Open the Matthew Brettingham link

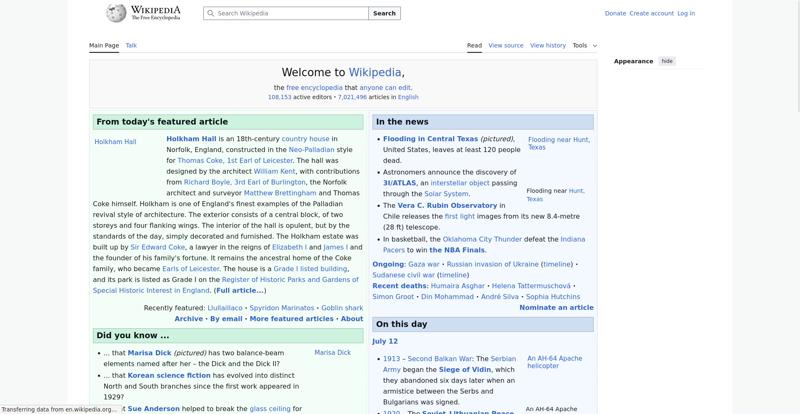pyautogui.click(x=280, y=193)
